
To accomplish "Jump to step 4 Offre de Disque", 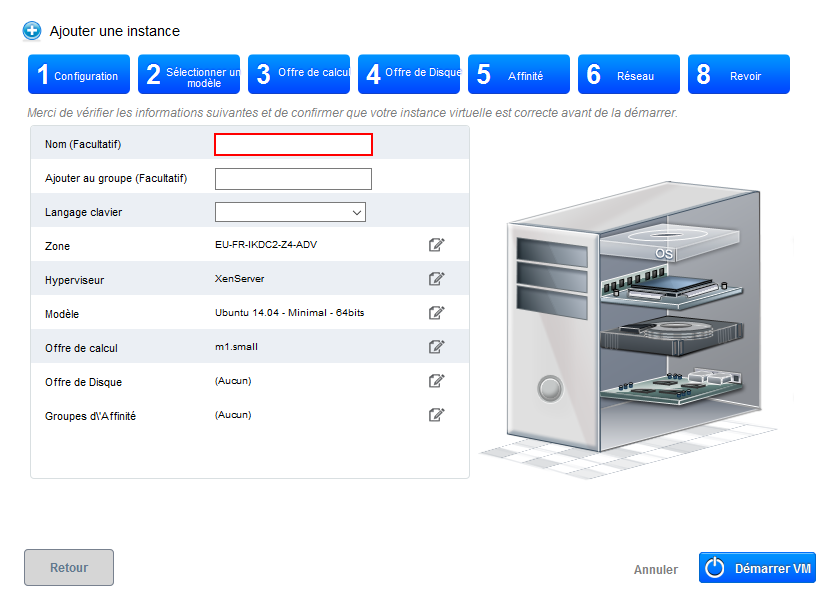I will [409, 75].
